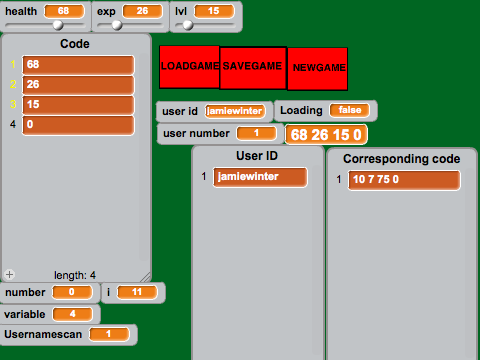Click the SAVEGAME red button
The width and height of the screenshot is (480, 360).
pos(253,68)
